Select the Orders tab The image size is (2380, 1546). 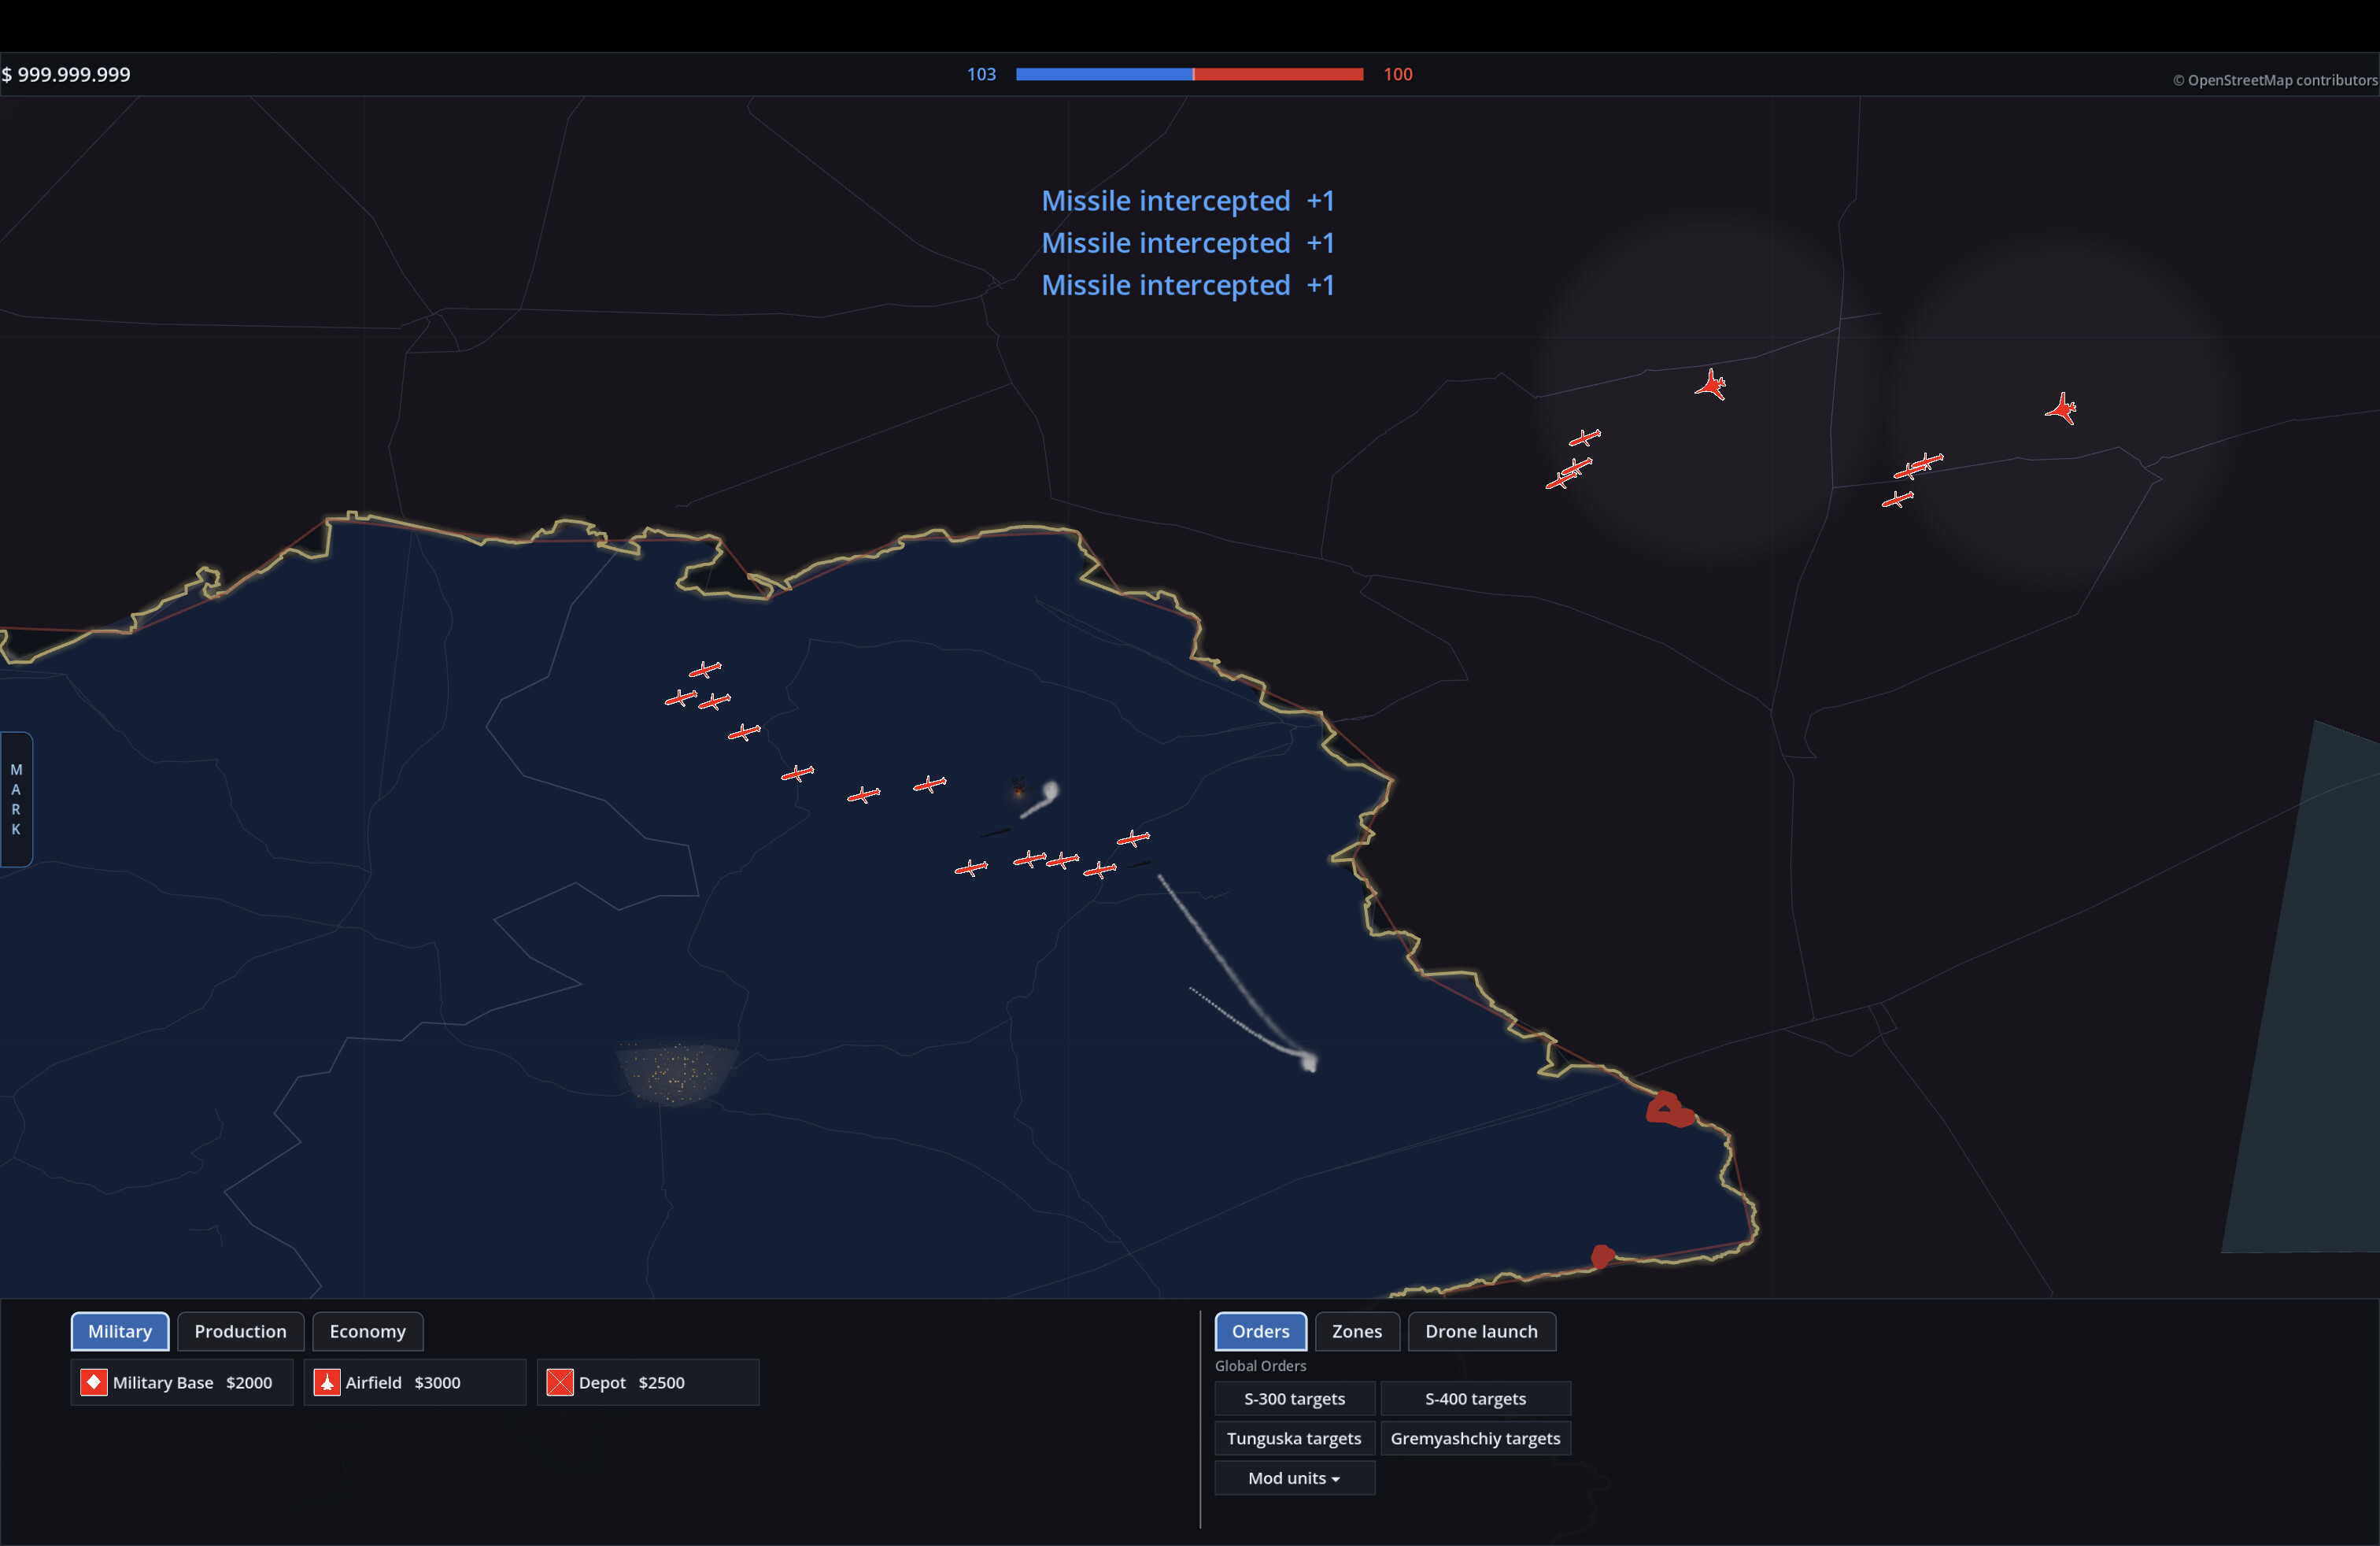(x=1260, y=1331)
